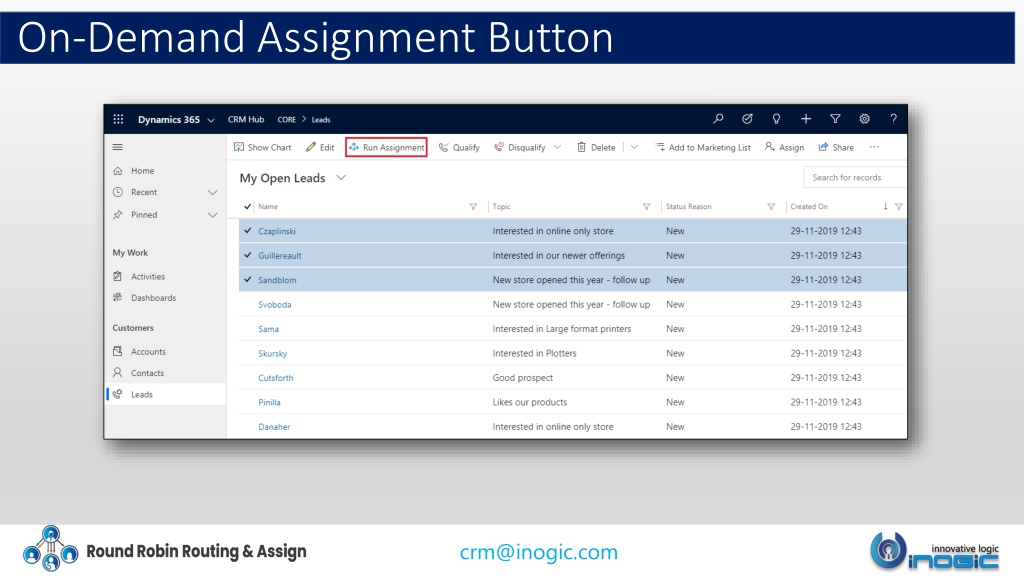Open more commands ellipsis in toolbar

(x=874, y=147)
